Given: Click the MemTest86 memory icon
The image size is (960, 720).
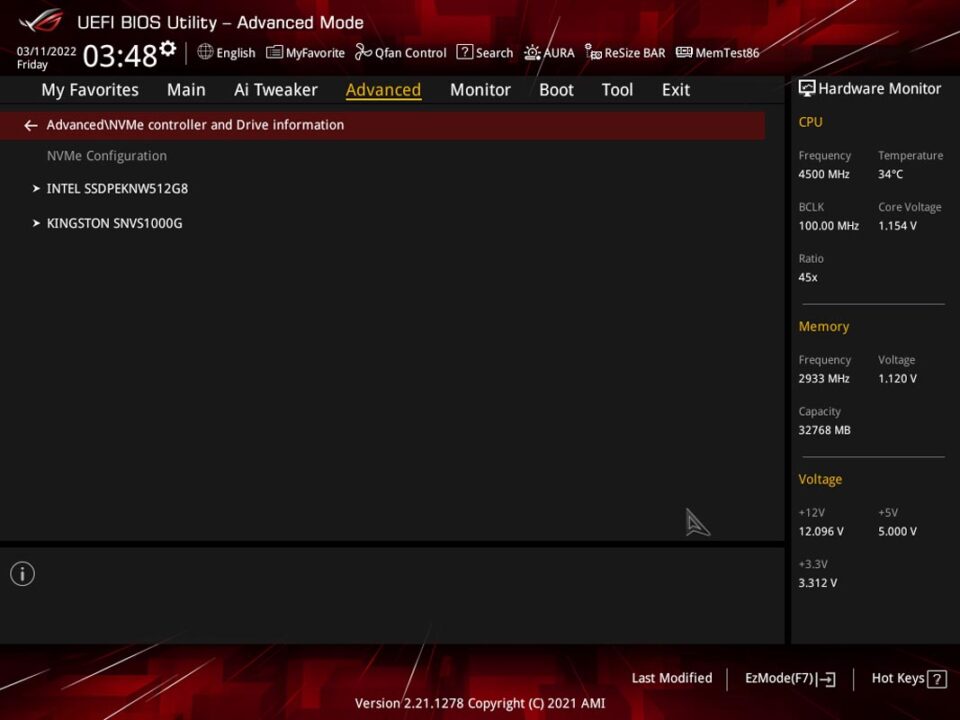Looking at the screenshot, I should click(x=684, y=53).
